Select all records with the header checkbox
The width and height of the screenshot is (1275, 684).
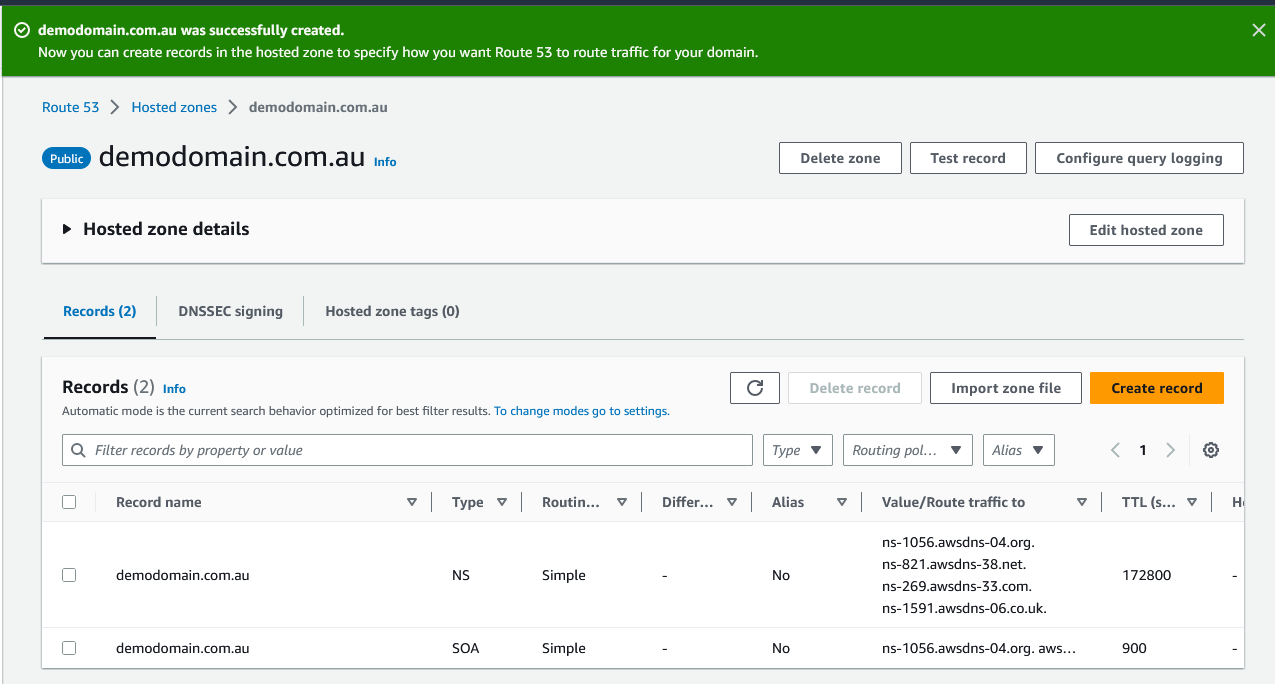68,501
